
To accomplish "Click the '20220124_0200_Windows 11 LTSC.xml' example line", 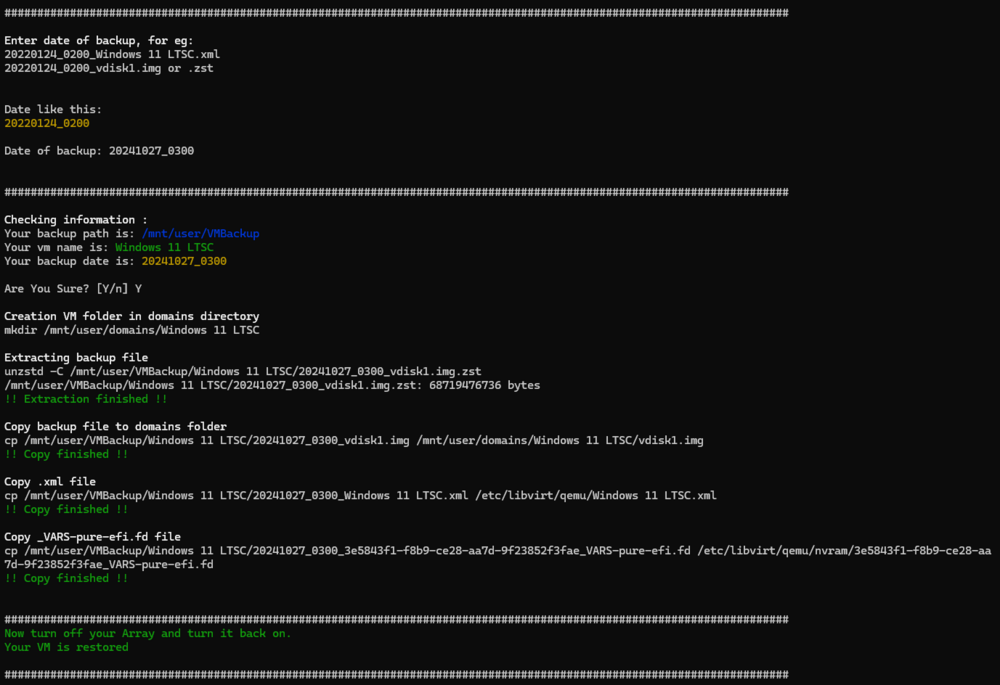I will [112, 54].
